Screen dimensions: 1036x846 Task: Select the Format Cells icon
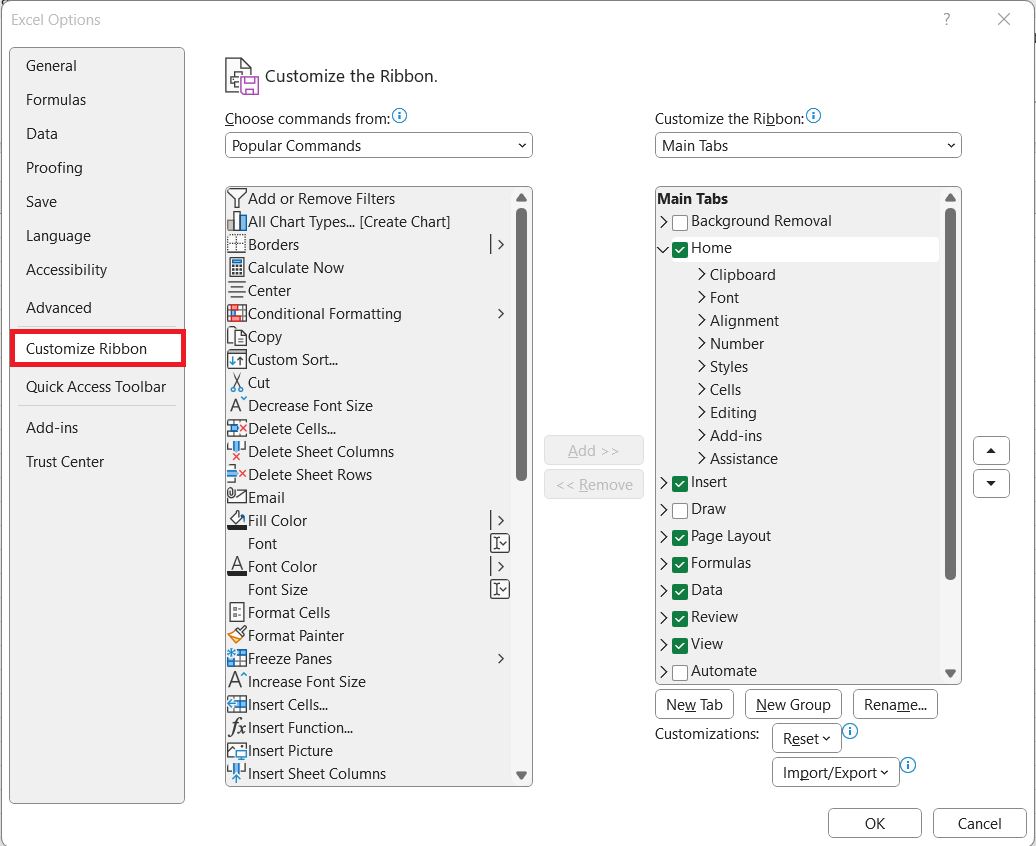(237, 612)
